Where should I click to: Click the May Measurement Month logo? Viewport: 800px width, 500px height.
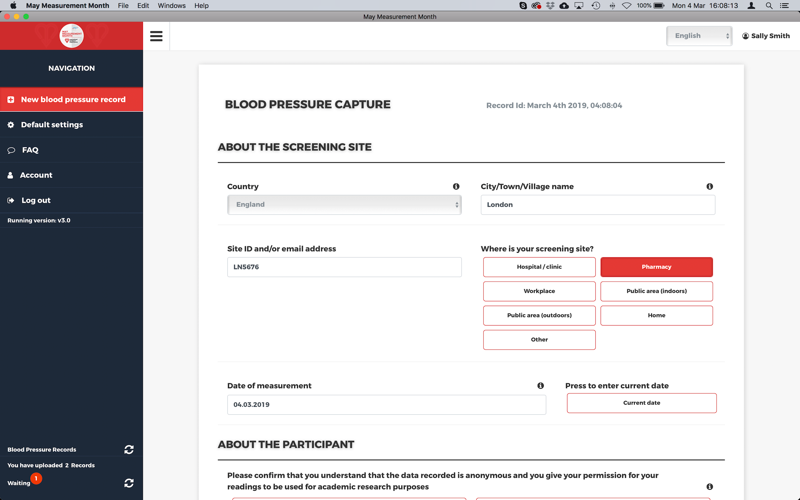71,36
